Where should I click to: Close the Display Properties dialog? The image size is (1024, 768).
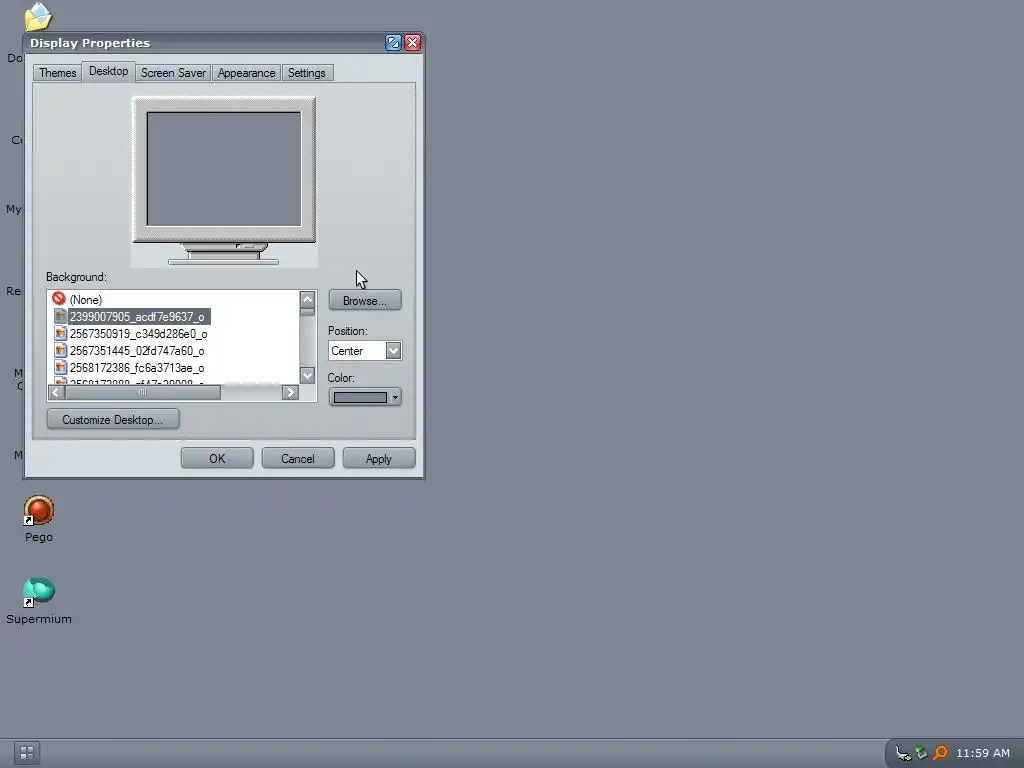point(413,42)
